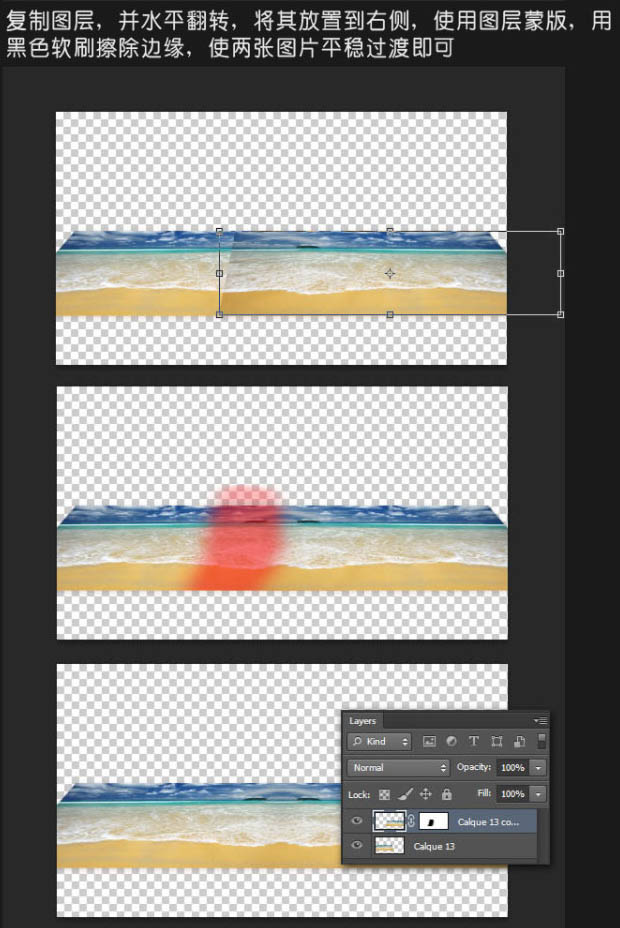This screenshot has width=620, height=928.
Task: Open the Fill slider dropdown arrow
Action: [538, 794]
